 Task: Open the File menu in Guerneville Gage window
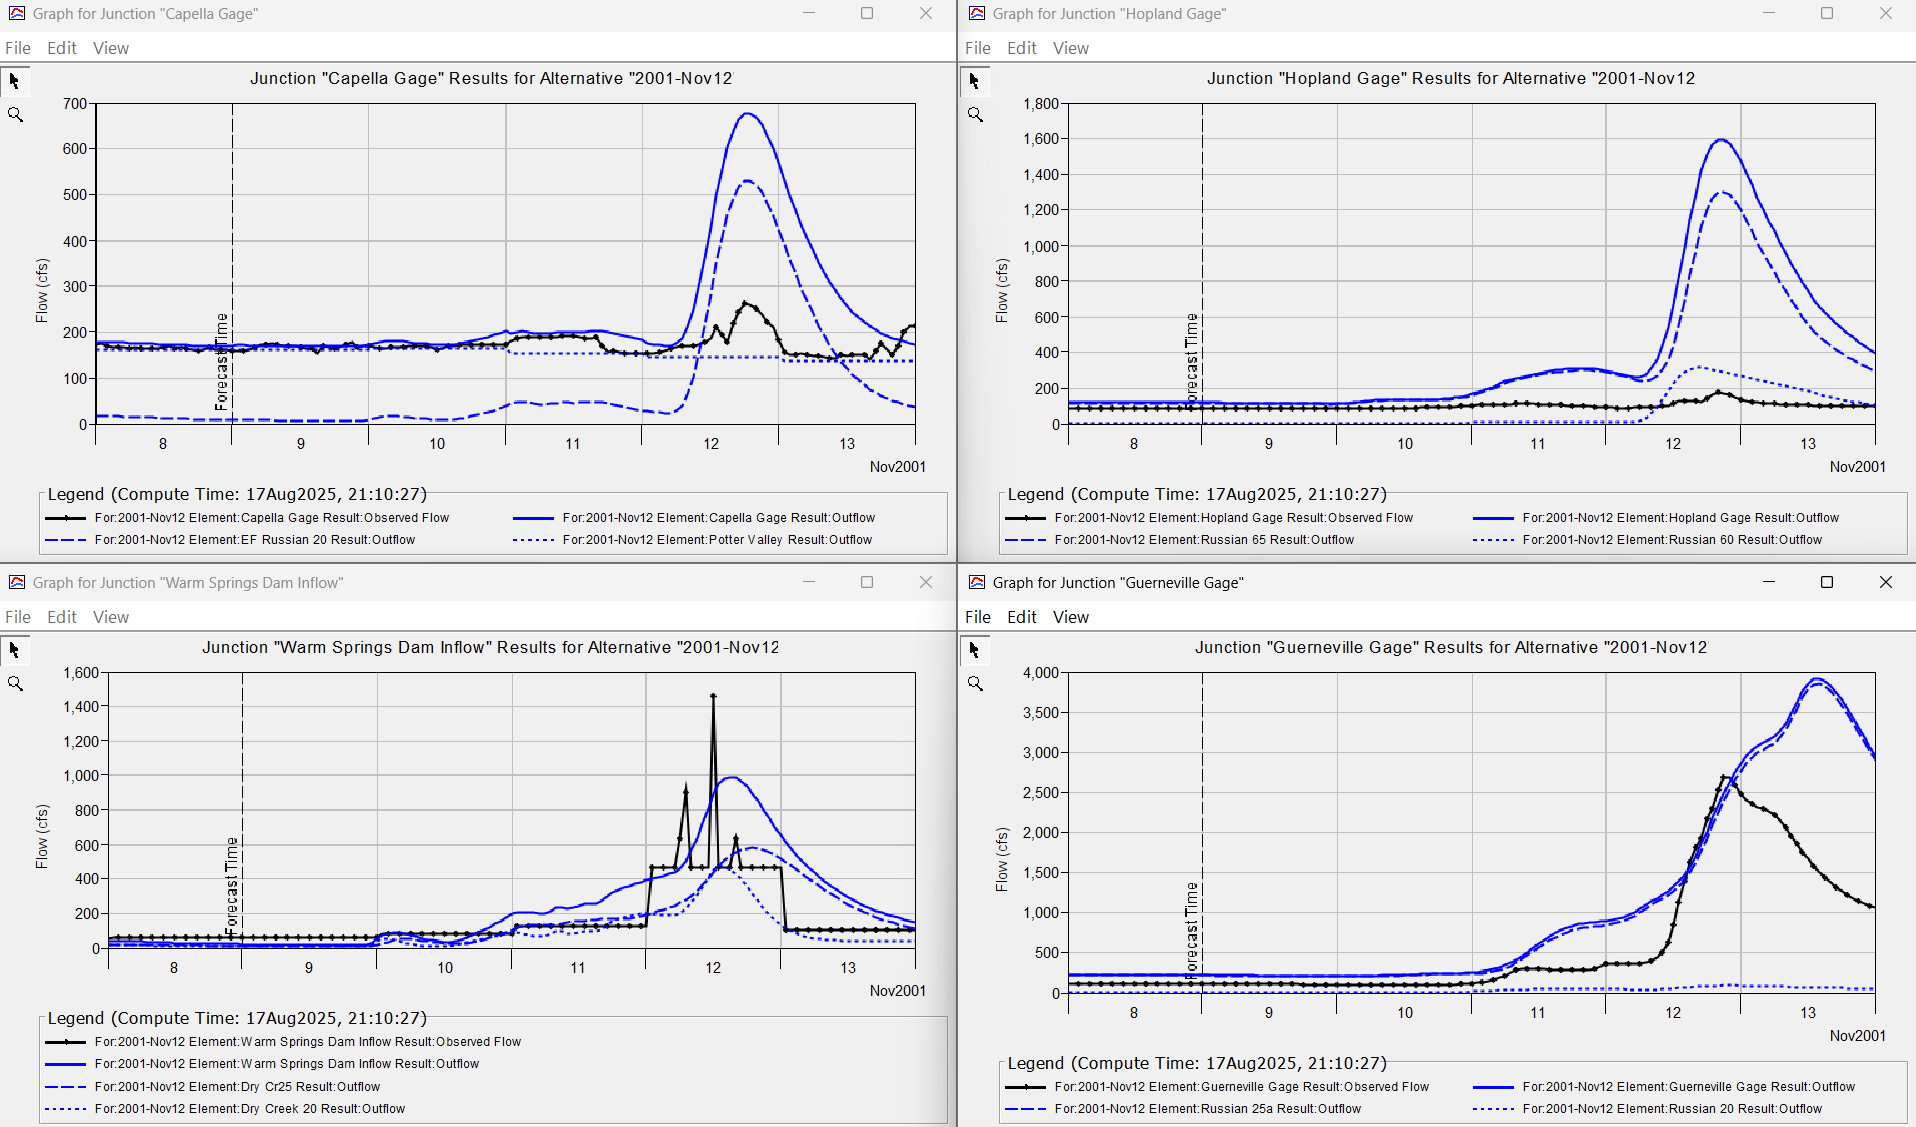(977, 616)
